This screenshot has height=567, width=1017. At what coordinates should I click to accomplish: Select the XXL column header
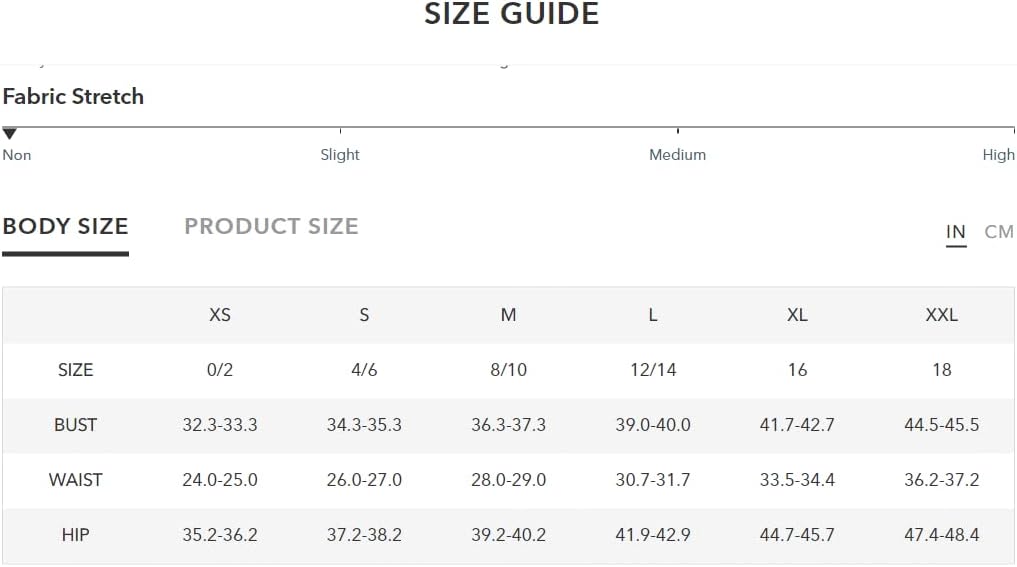942,315
